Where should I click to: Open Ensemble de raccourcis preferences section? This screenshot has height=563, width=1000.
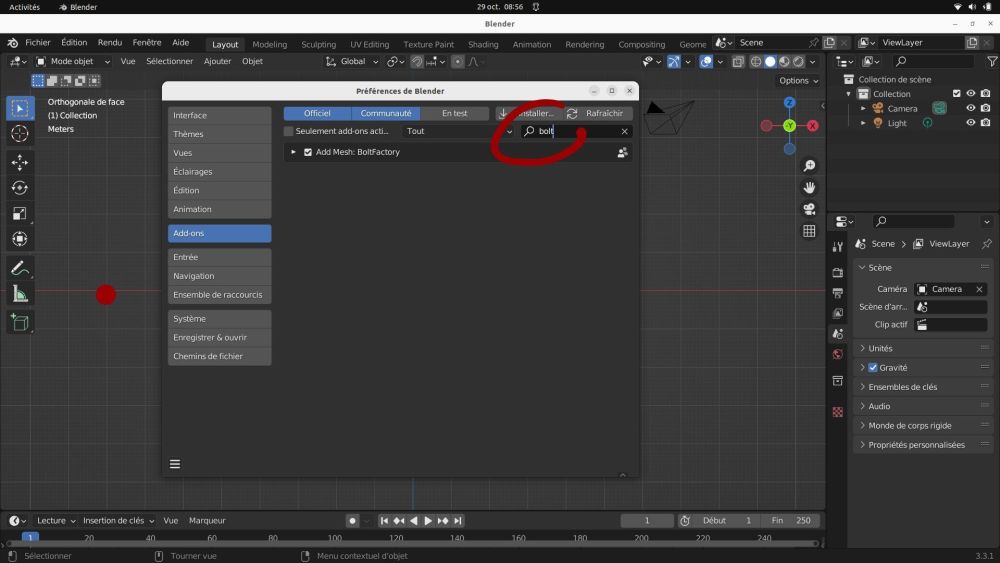point(219,295)
